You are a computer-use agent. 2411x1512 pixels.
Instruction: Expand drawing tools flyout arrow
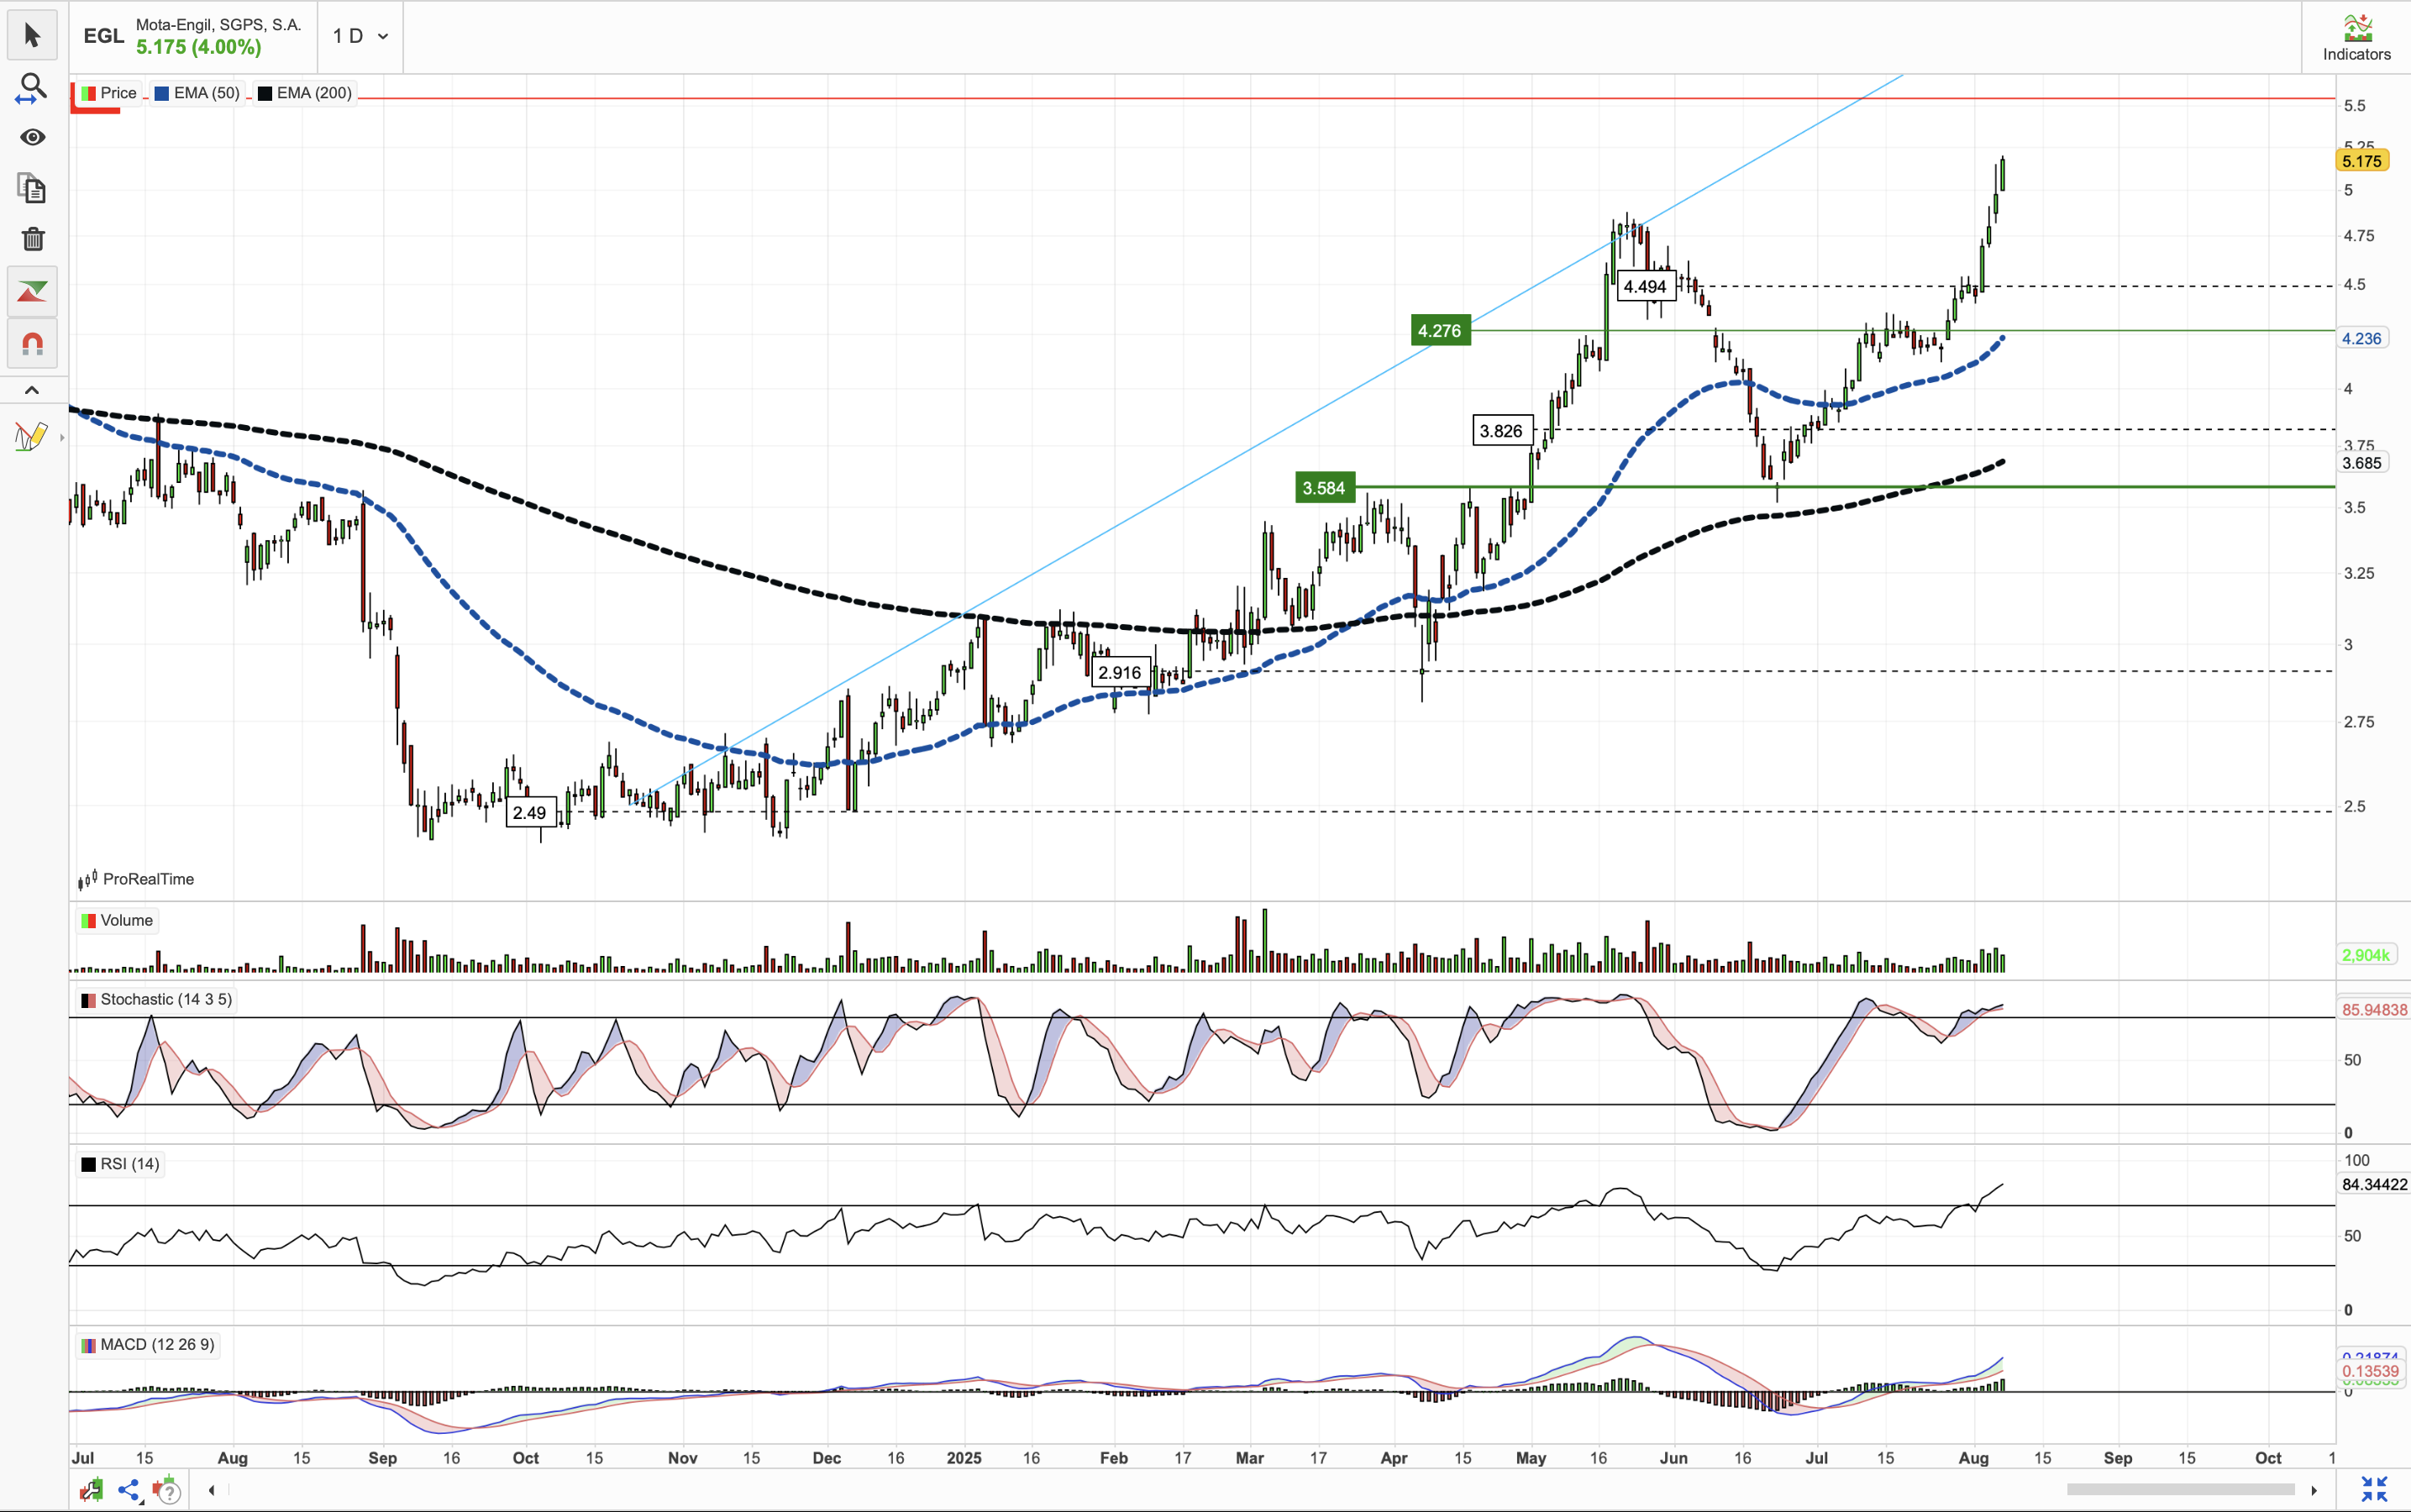click(x=62, y=437)
